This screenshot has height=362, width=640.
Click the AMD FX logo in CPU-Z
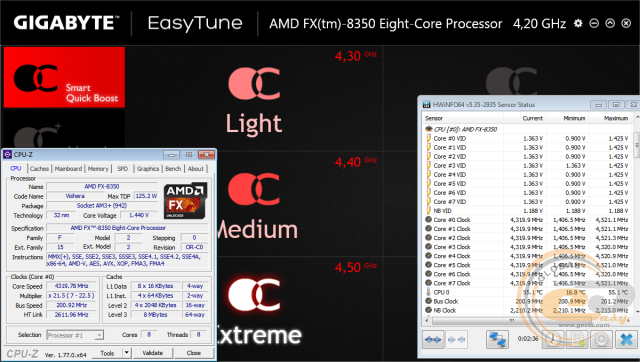coord(185,200)
